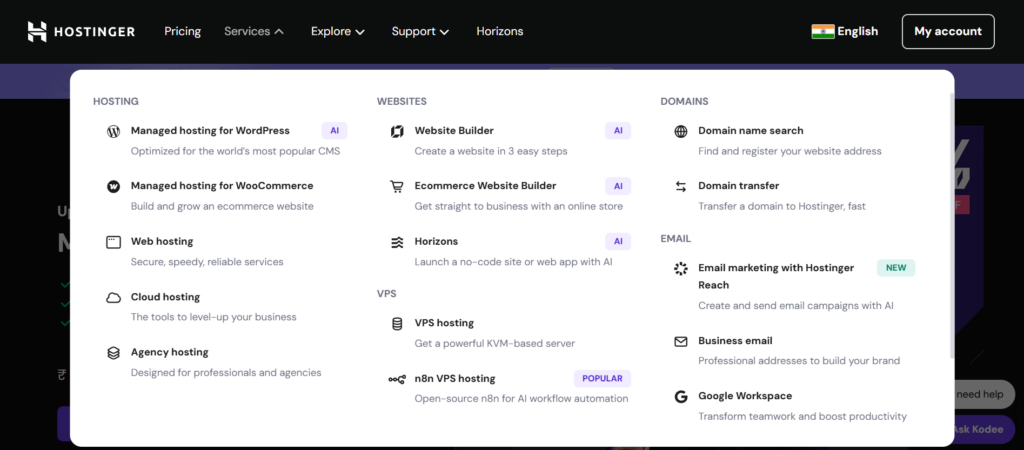Open the Pricing page from the top navigation
The width and height of the screenshot is (1024, 450).
[x=183, y=31]
